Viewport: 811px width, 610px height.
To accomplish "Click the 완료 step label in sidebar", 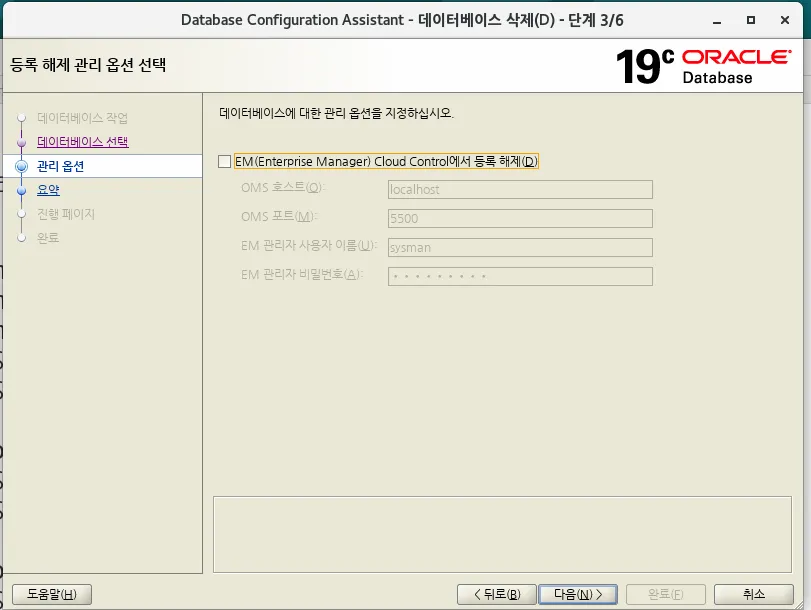I will (x=48, y=238).
